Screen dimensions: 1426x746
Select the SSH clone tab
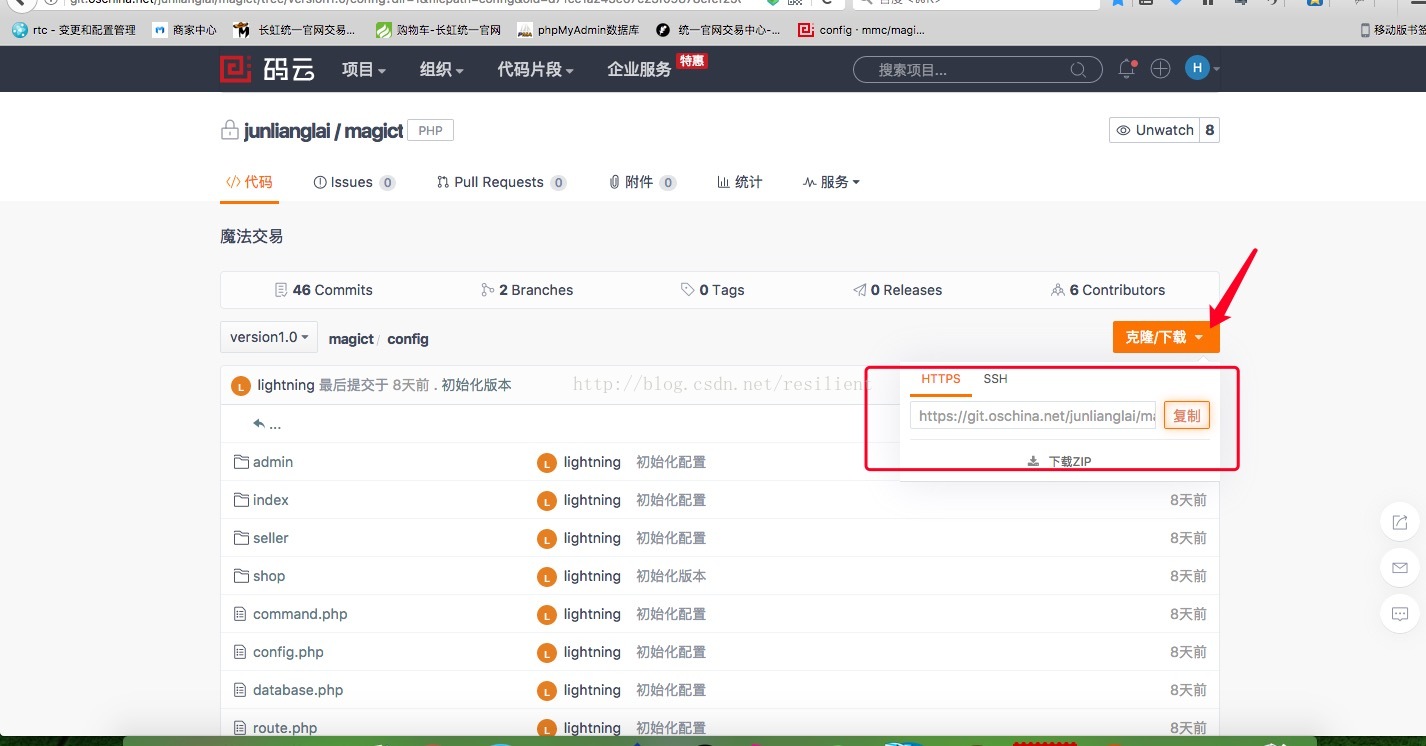coord(995,380)
